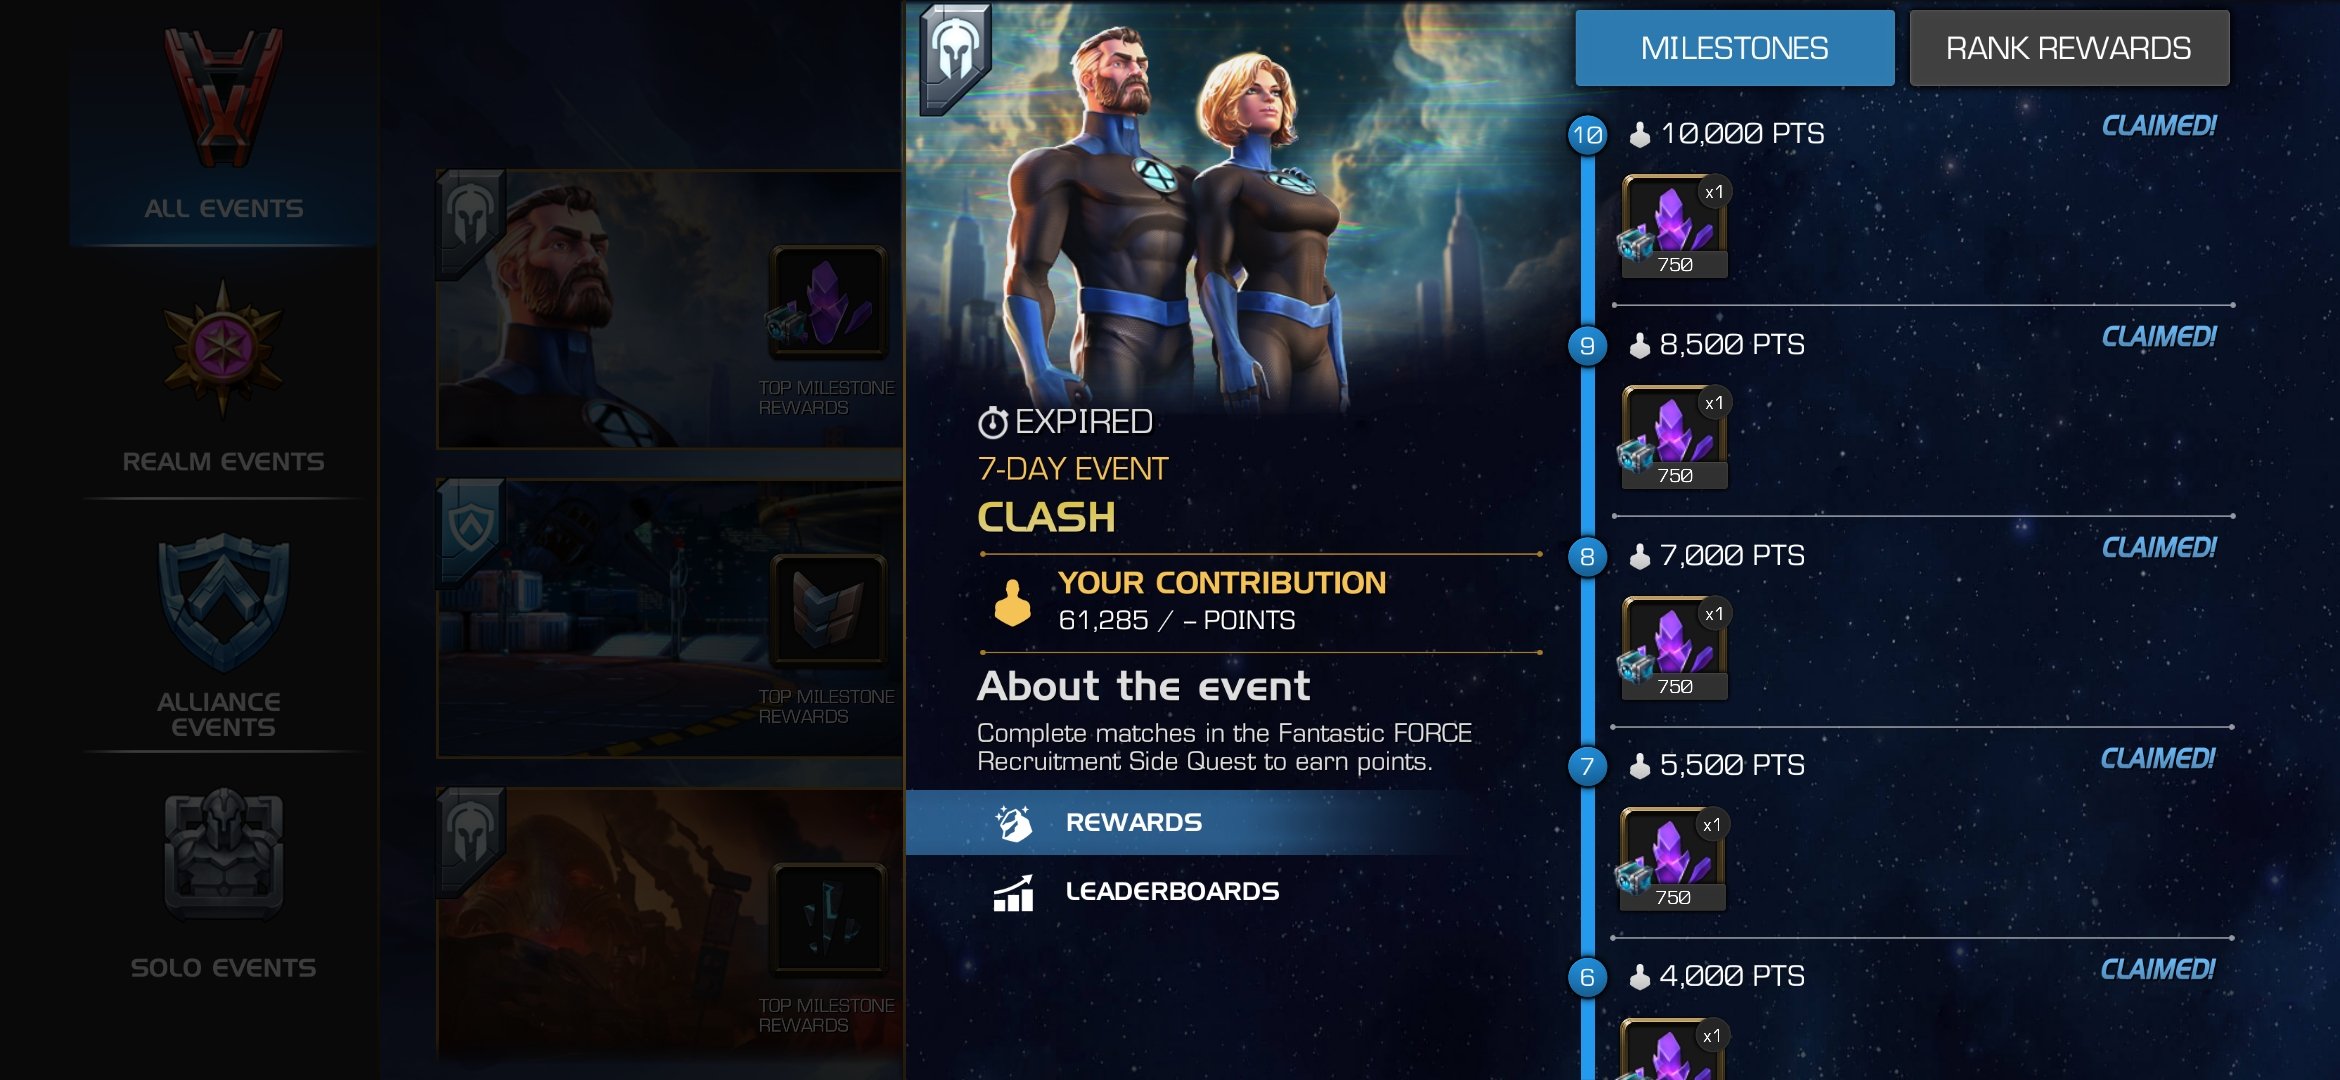Open the Alliance Events shield icon
This screenshot has height=1080, width=2340.
(223, 602)
